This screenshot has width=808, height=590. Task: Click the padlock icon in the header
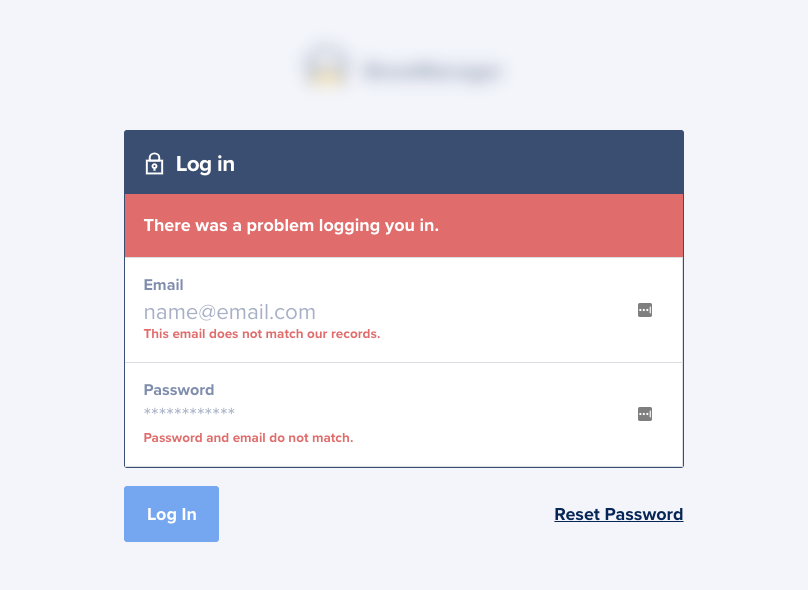point(154,164)
